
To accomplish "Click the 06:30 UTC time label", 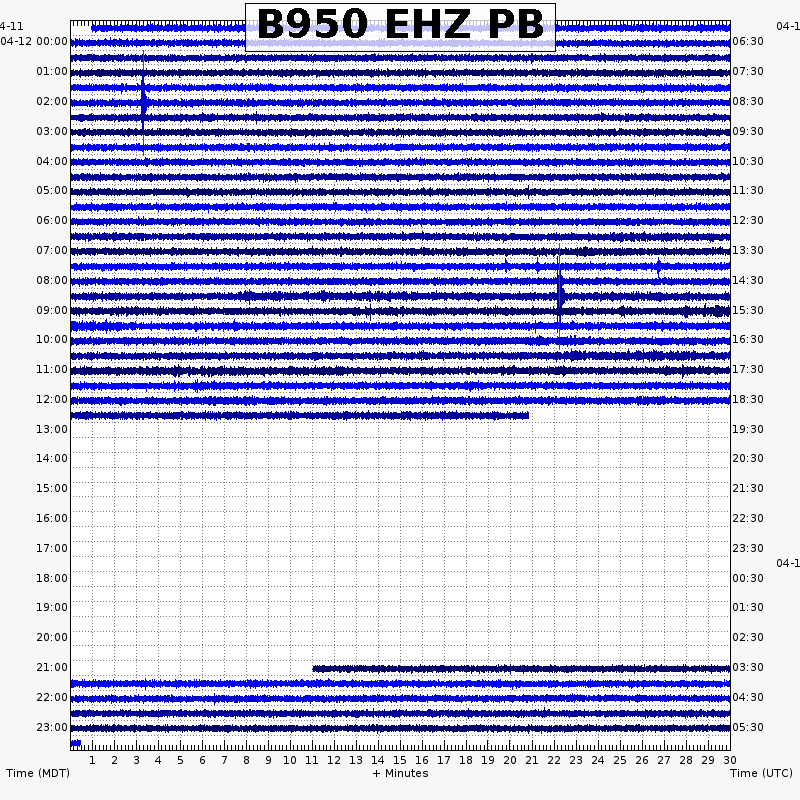I will pos(748,42).
